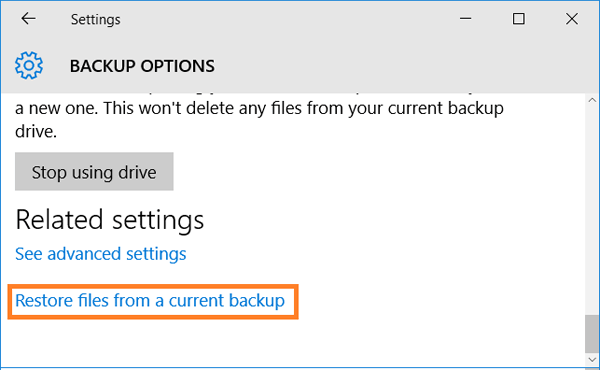This screenshot has height=370, width=600.
Task: Open See advanced settings link
Action: (101, 254)
